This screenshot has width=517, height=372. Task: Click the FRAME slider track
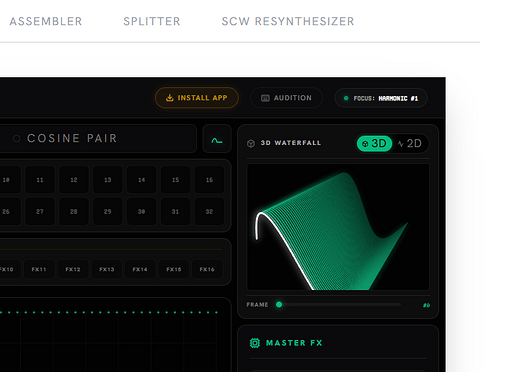point(338,304)
